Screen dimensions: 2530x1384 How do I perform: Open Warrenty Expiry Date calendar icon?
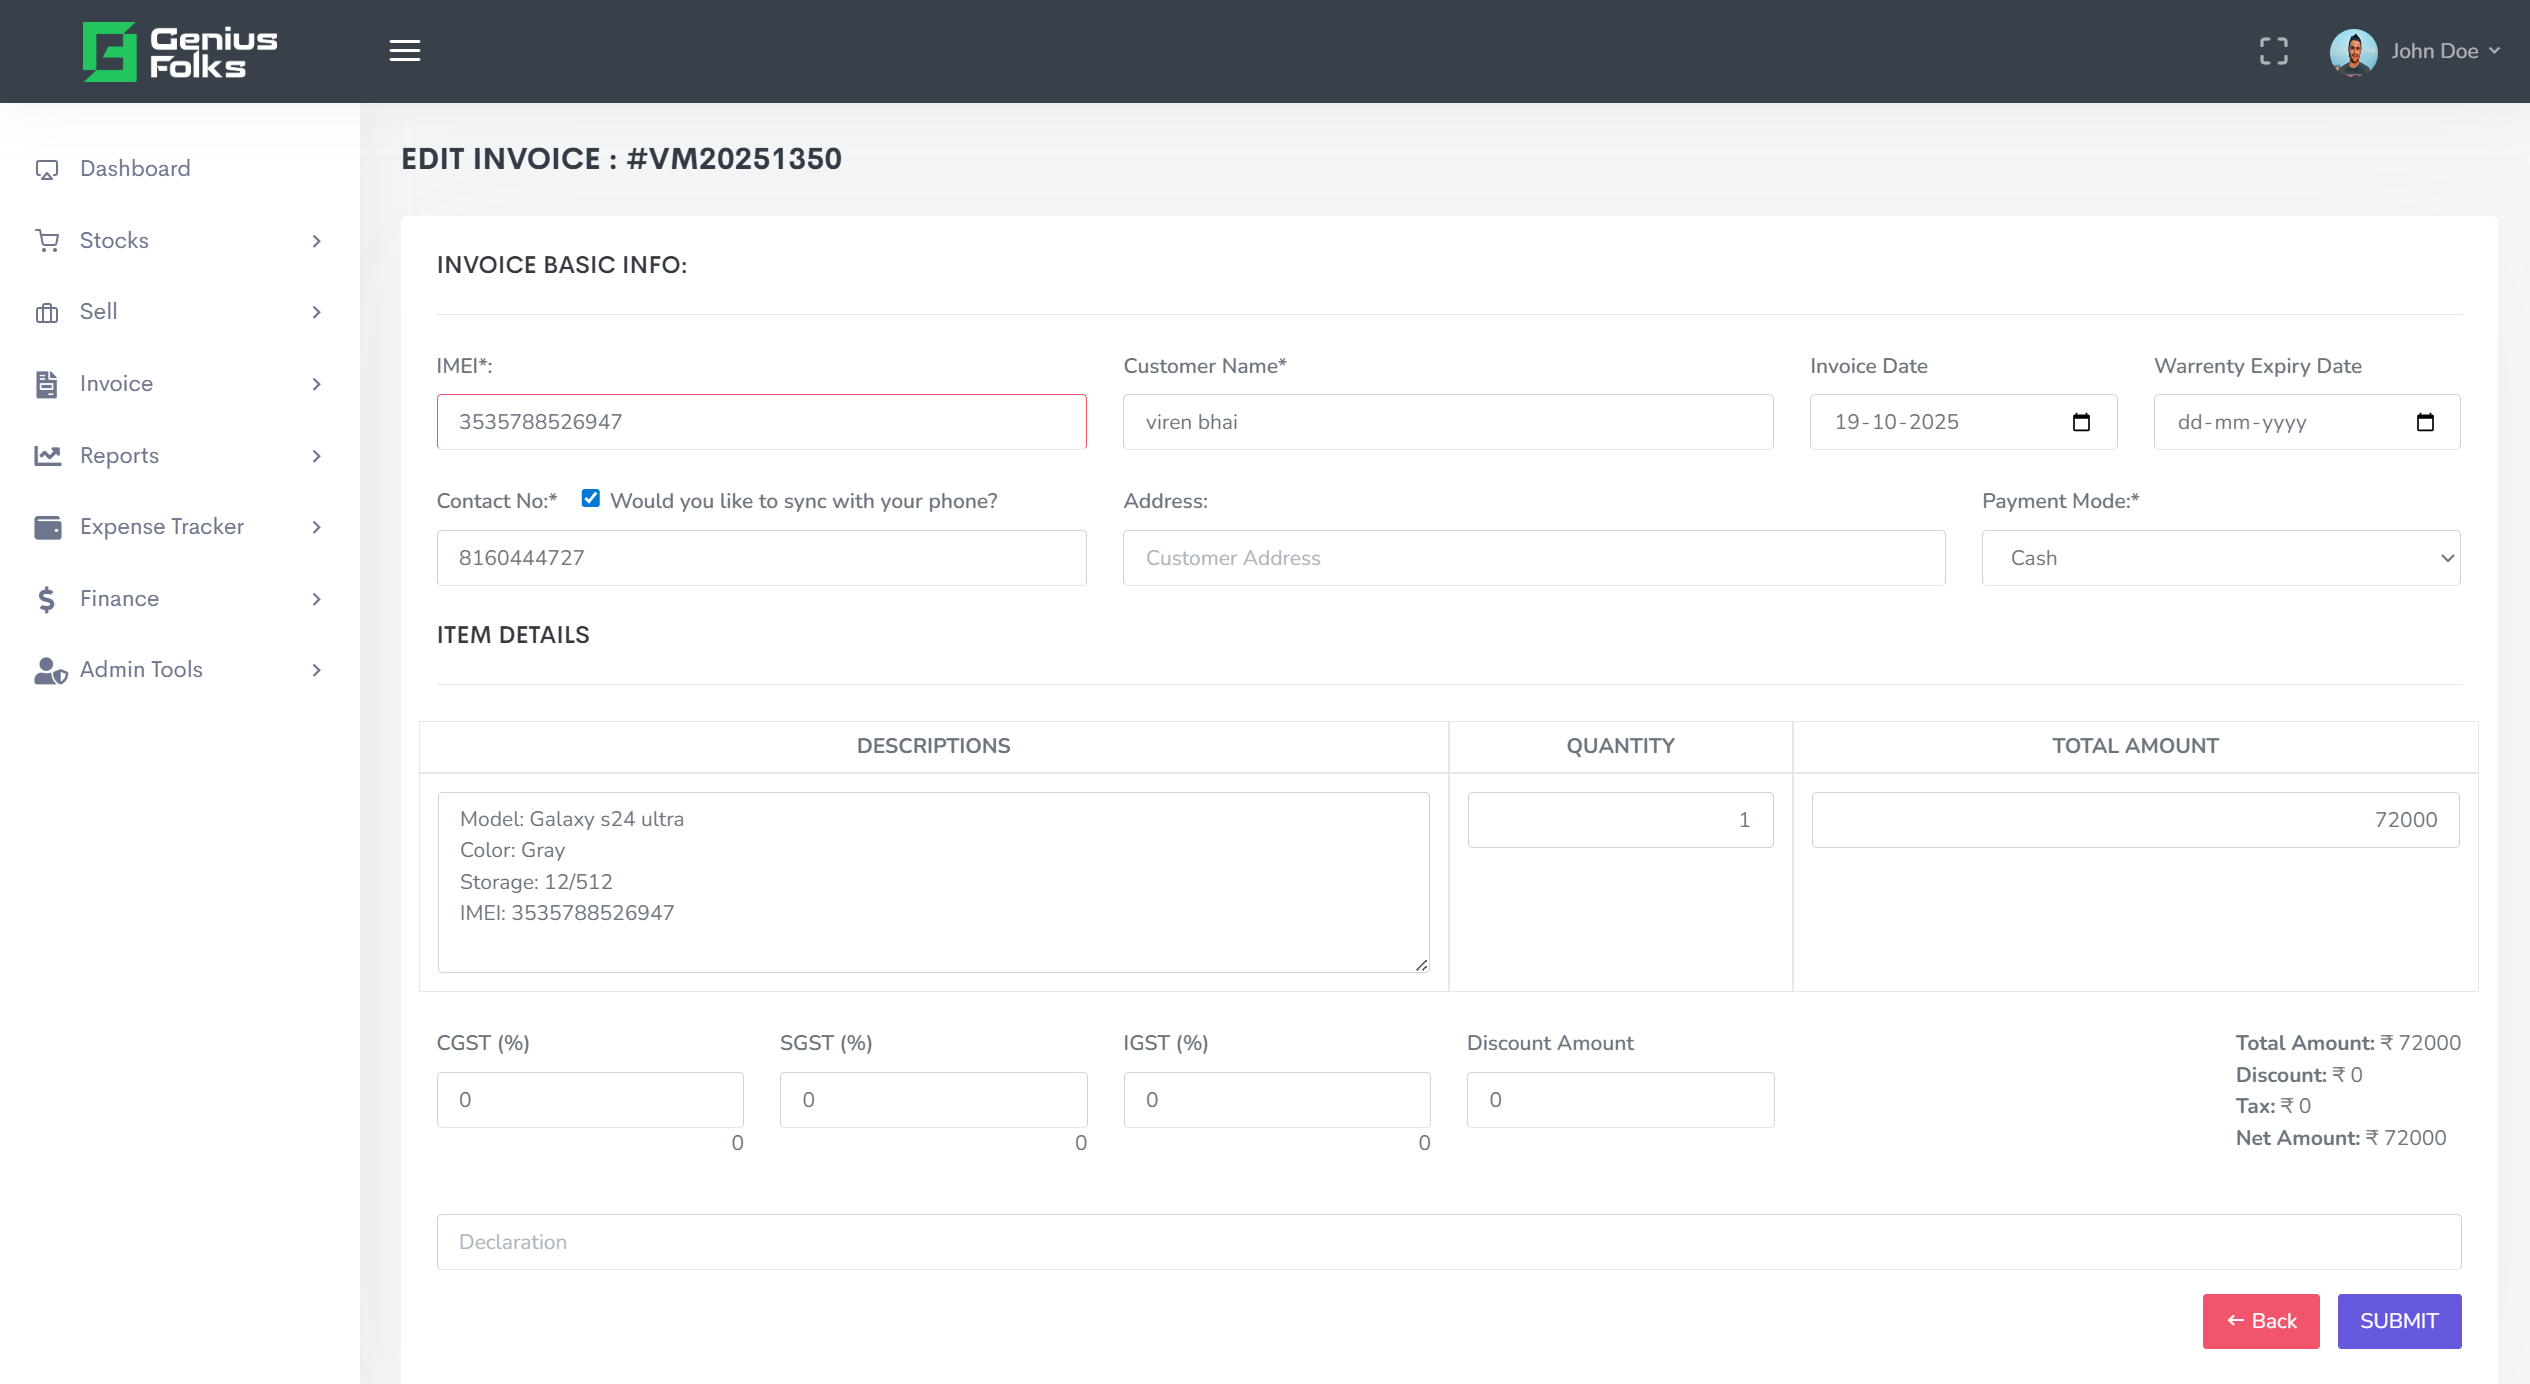point(2424,422)
